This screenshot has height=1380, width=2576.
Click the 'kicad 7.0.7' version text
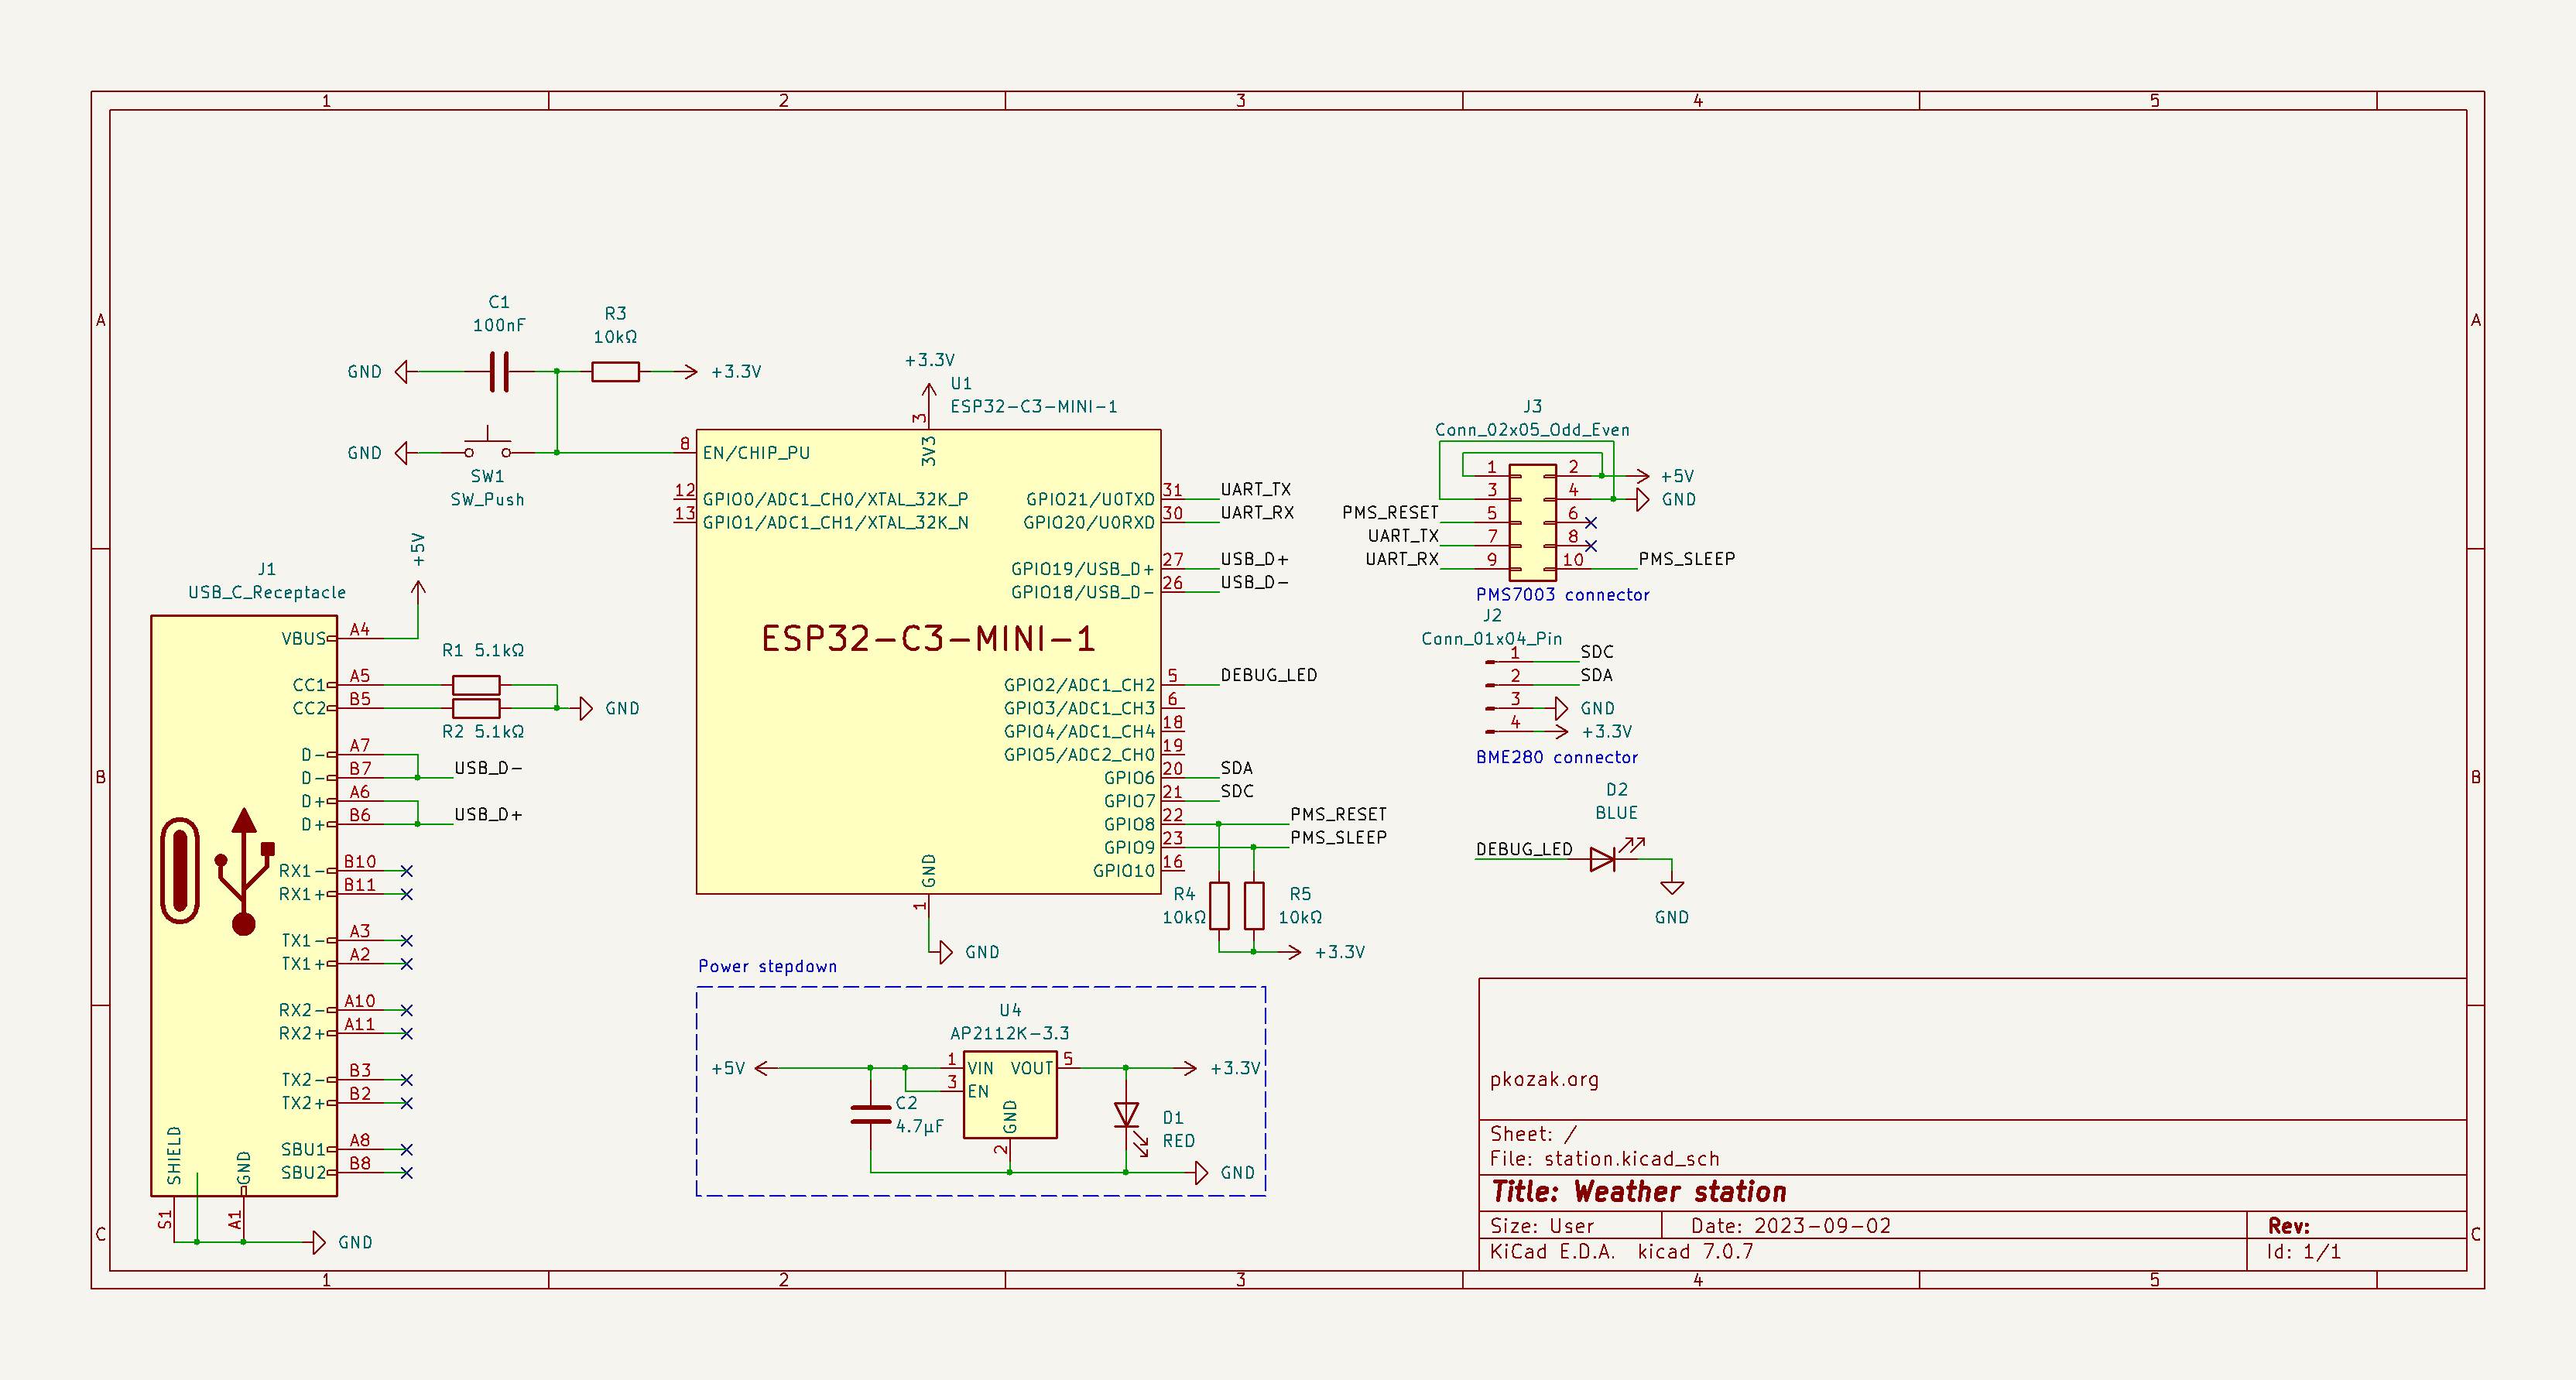click(1695, 1252)
